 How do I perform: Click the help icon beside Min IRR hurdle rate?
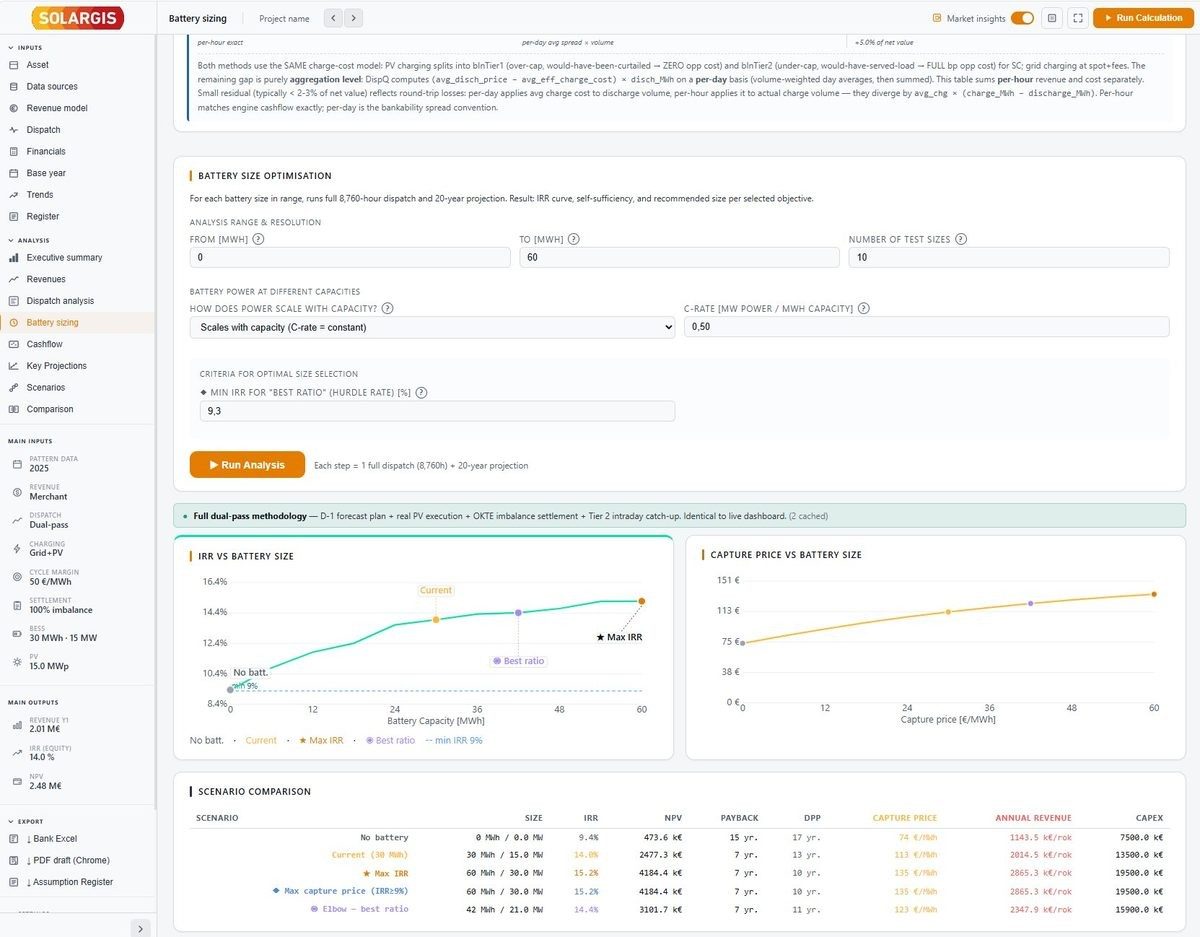tap(421, 393)
